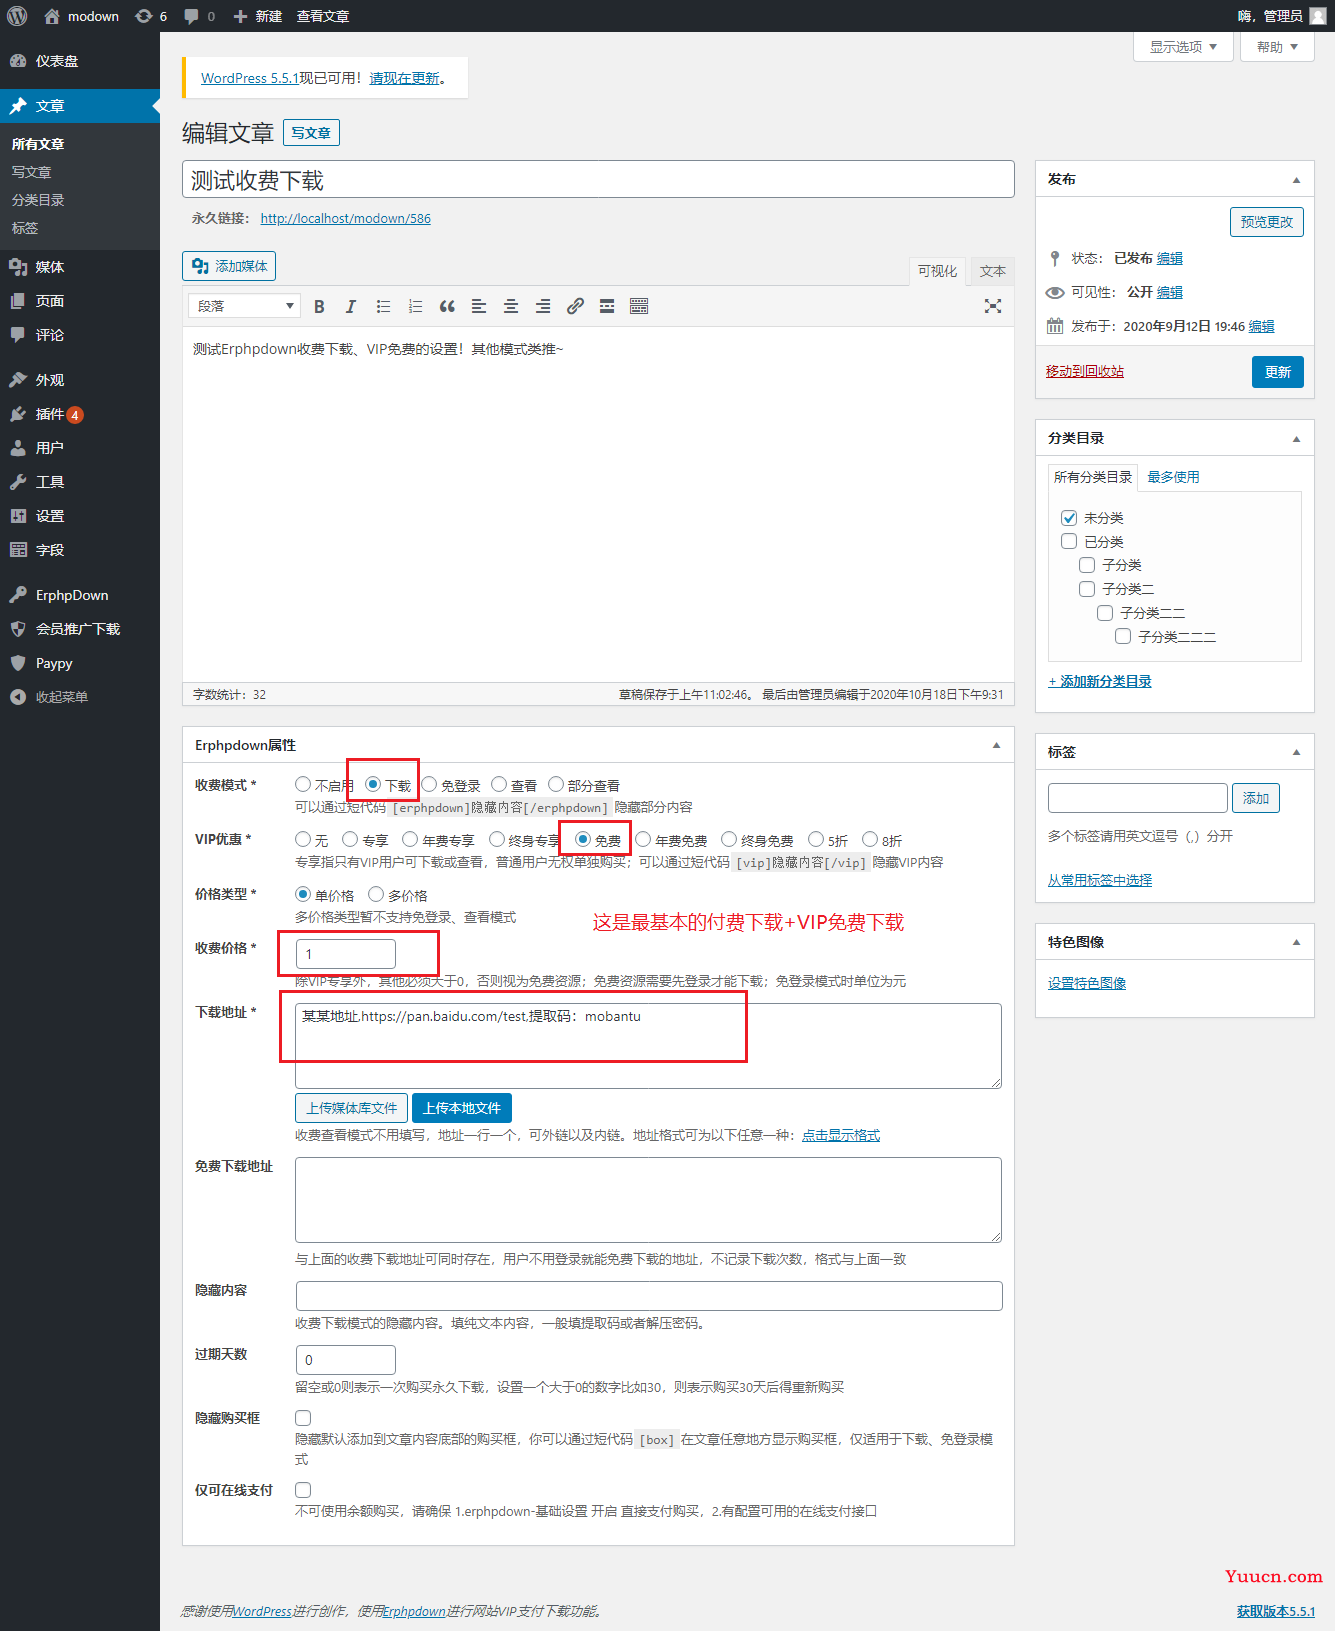Viewport: 1335px width, 1631px height.
Task: Toggle italic formatting in editor toolbar
Action: click(x=351, y=306)
